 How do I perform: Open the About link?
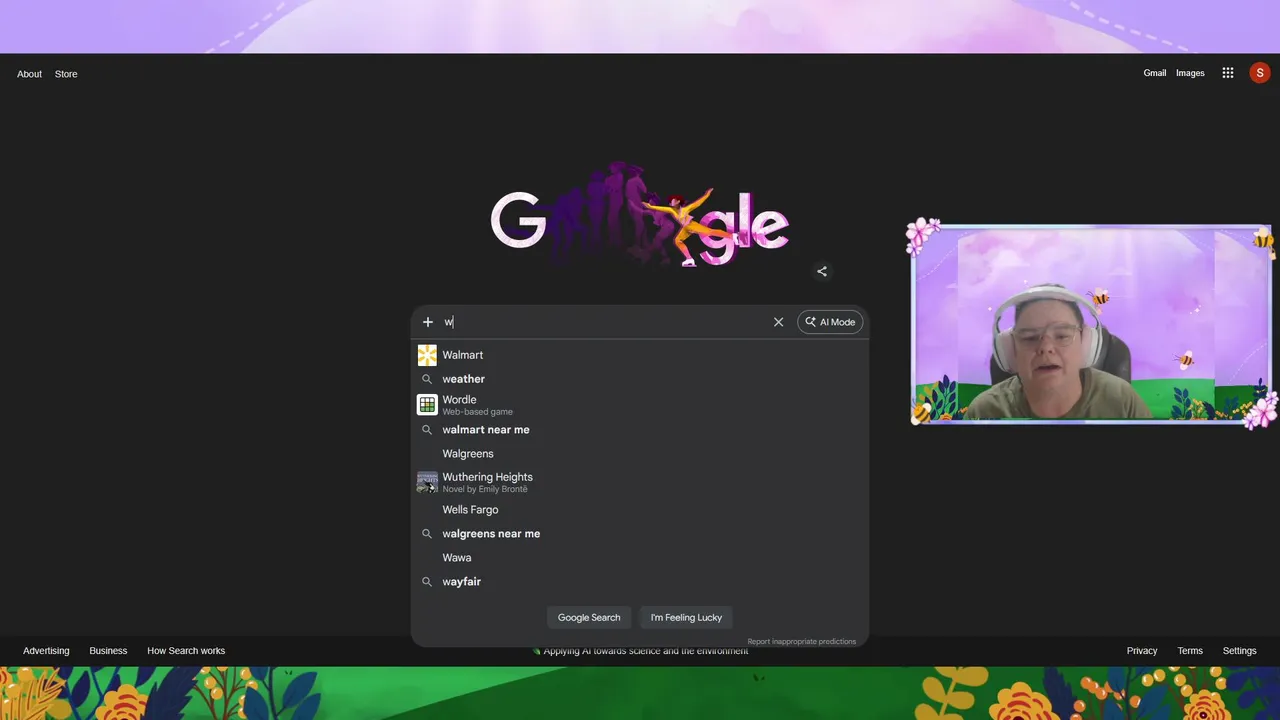tap(29, 74)
